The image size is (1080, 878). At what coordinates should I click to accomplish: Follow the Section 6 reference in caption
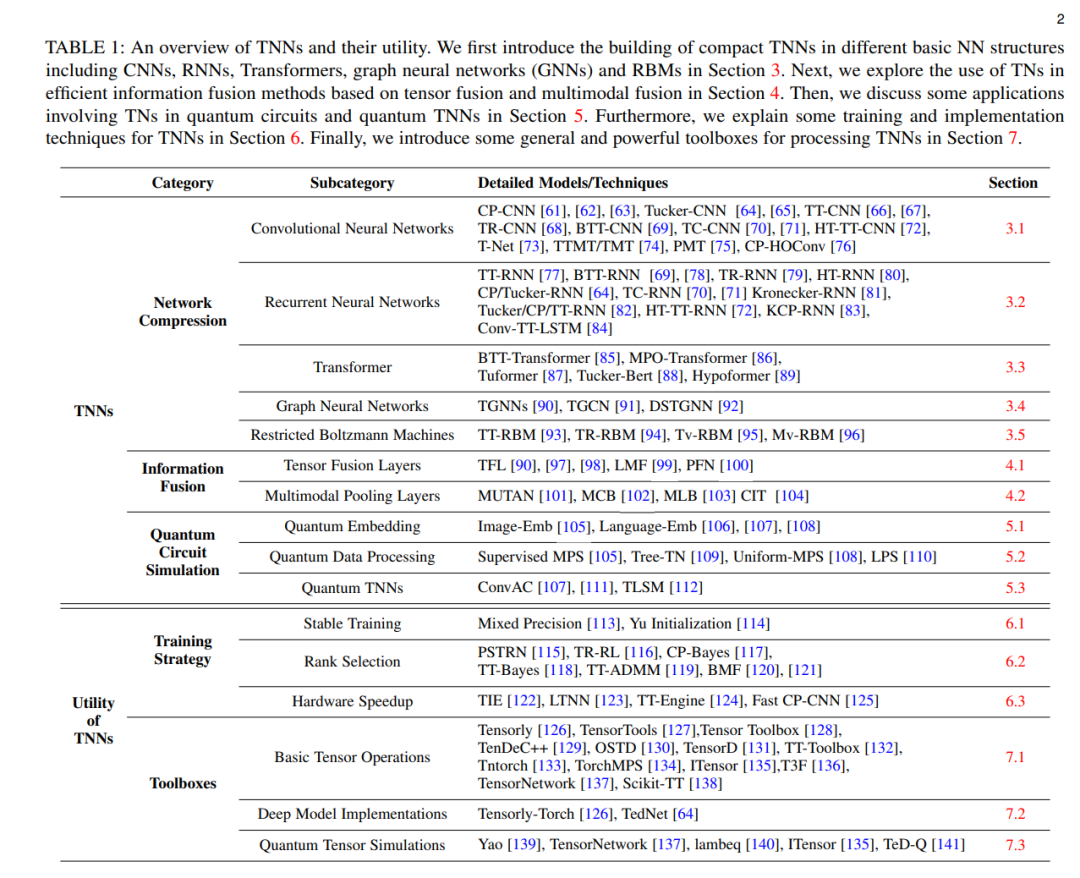tap(295, 138)
